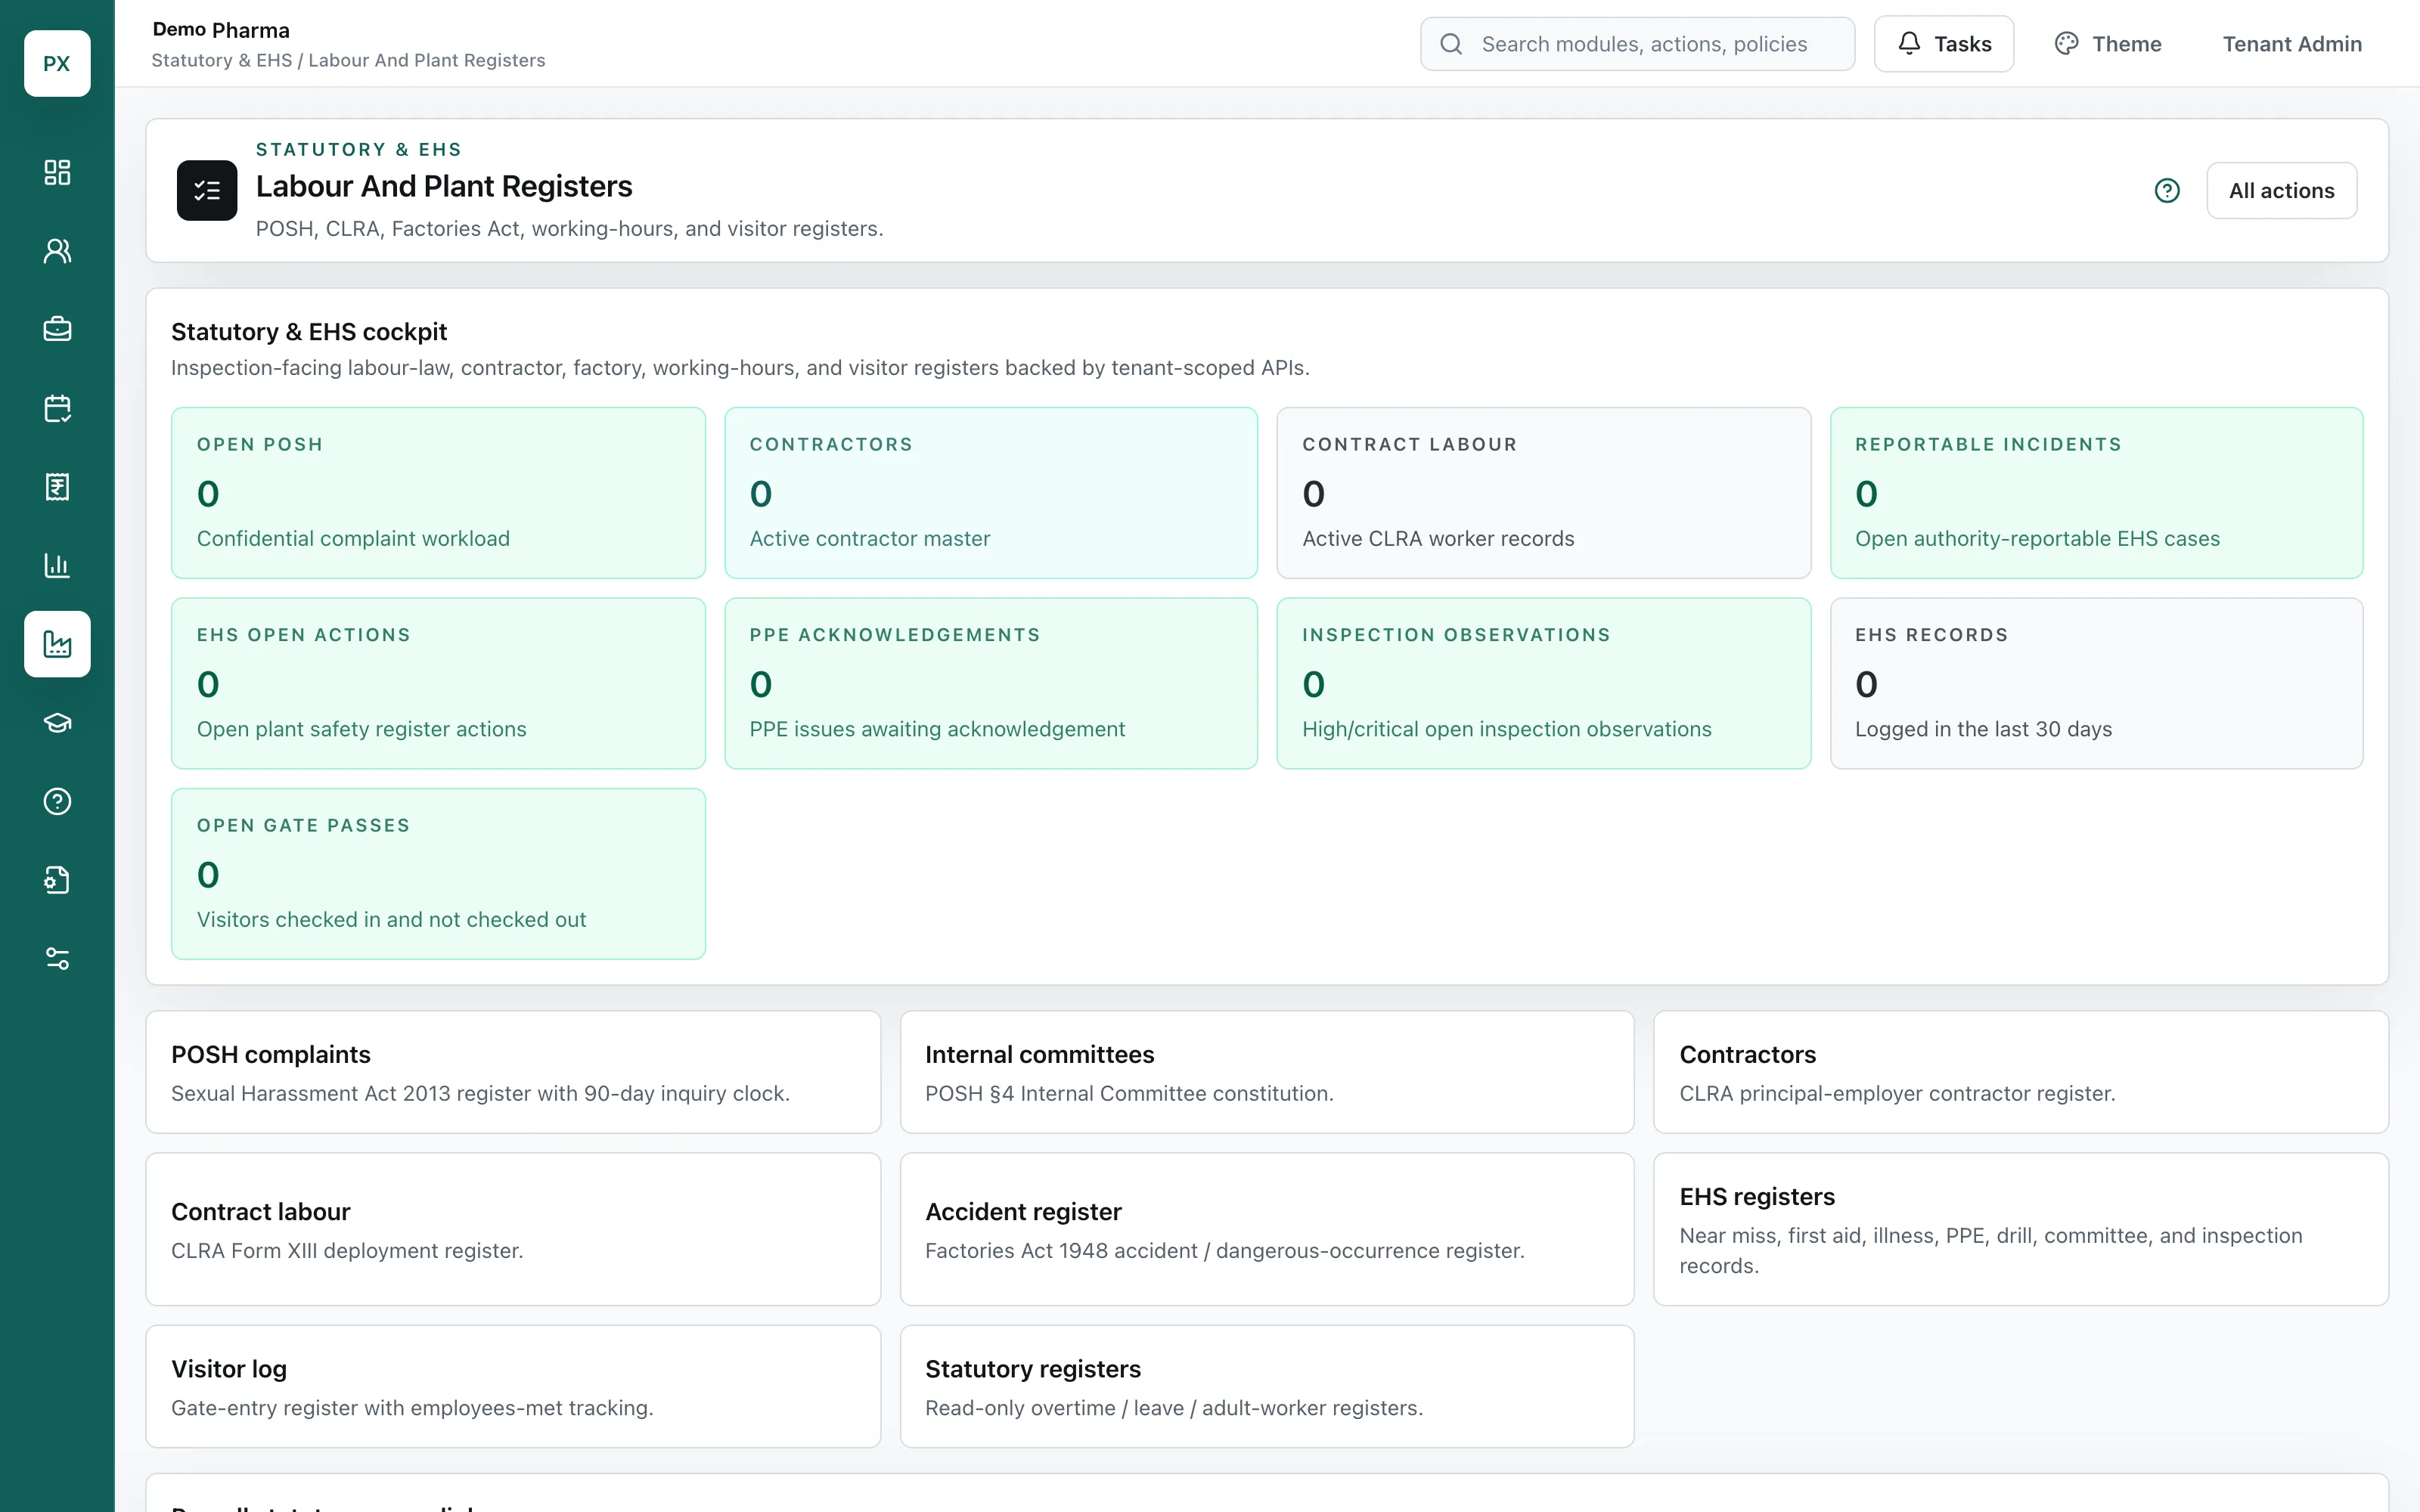Open the sliders settings icon in sidebar

click(57, 959)
